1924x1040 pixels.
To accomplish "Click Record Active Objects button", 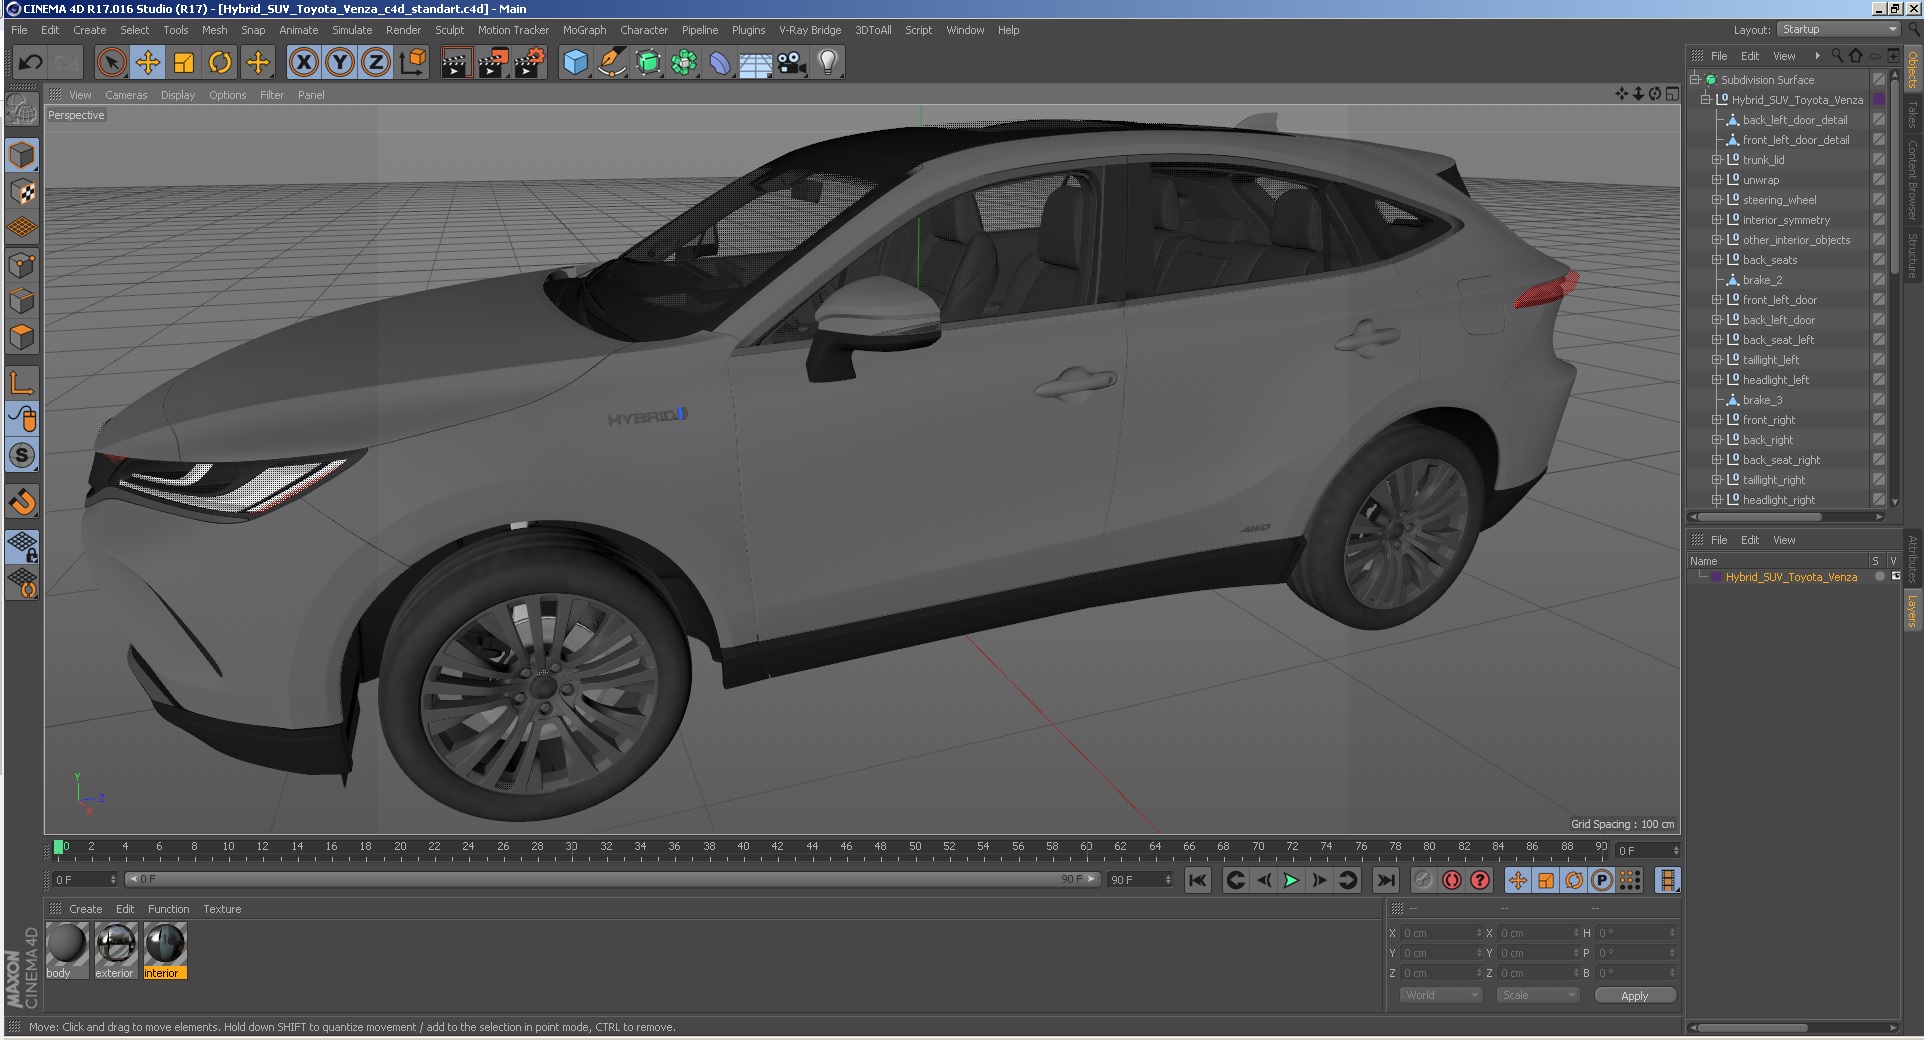I will coord(1423,880).
